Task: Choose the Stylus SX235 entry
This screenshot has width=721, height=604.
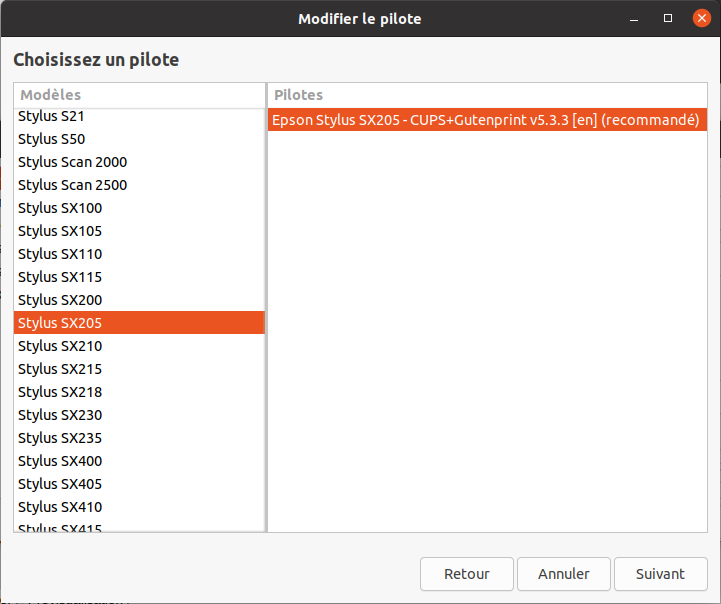Action: pos(139,438)
